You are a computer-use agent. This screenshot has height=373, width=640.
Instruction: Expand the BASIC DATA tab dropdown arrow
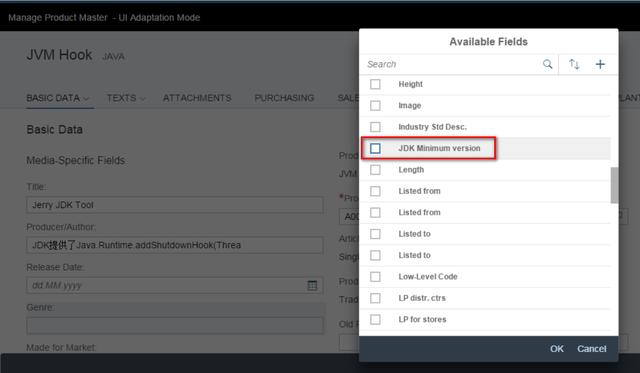click(86, 99)
